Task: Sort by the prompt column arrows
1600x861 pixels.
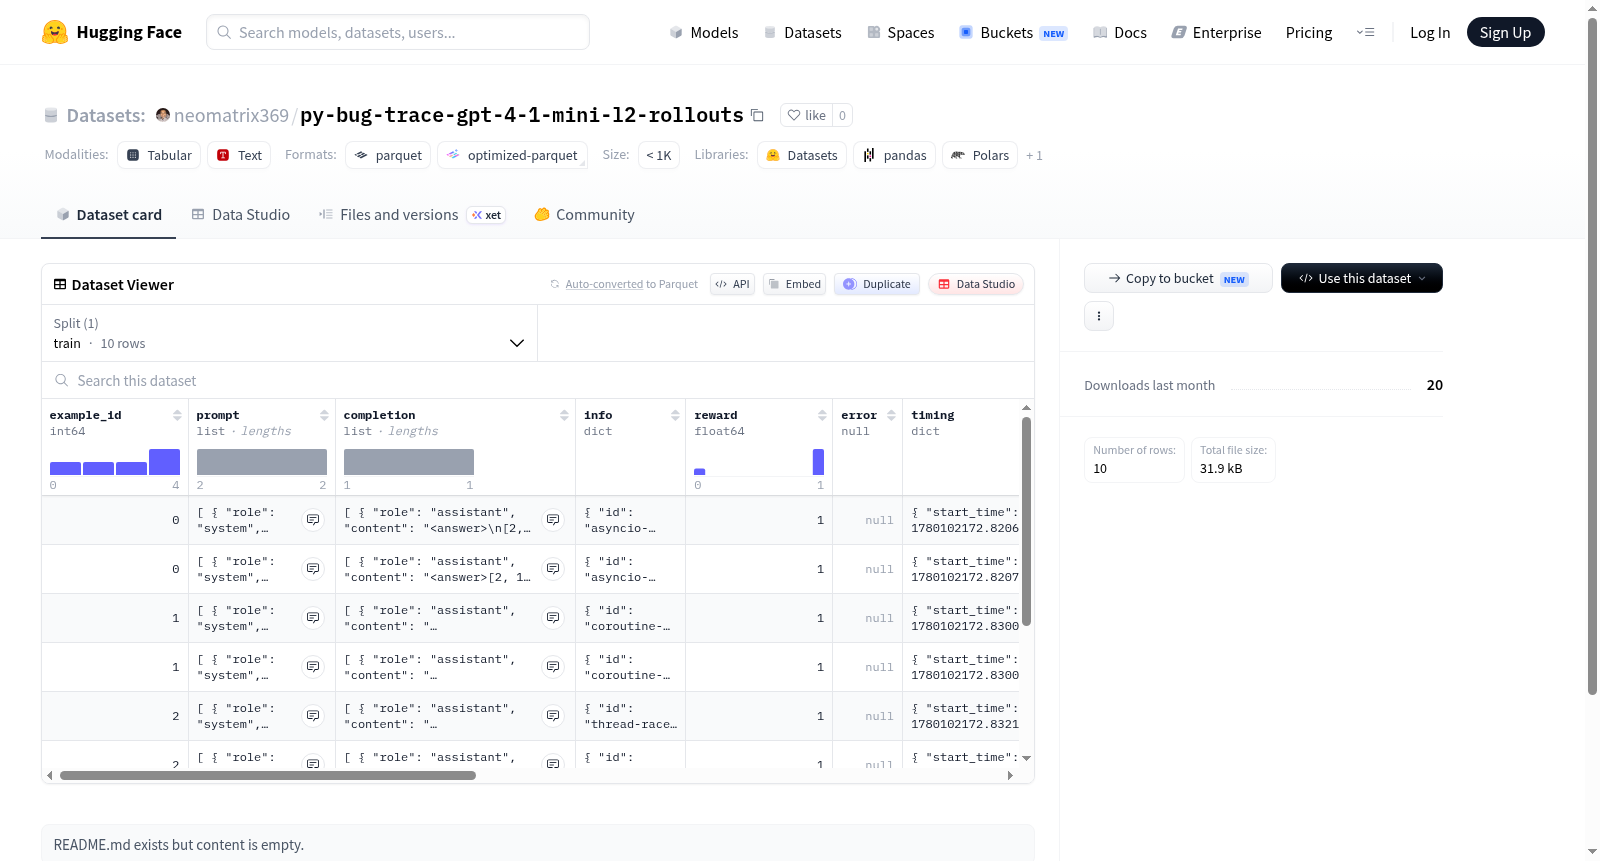Action: point(324,415)
